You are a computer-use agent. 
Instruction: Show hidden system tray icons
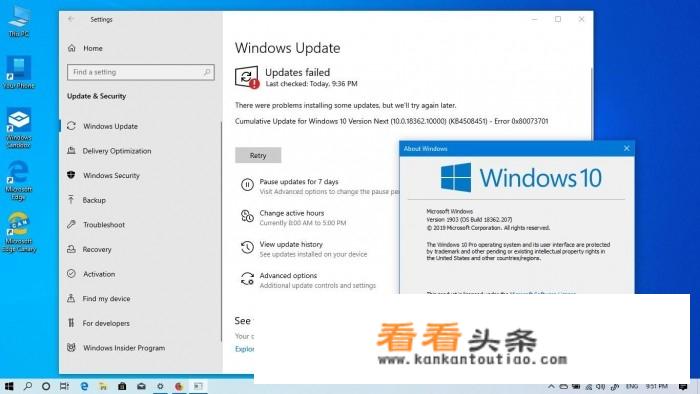551,386
